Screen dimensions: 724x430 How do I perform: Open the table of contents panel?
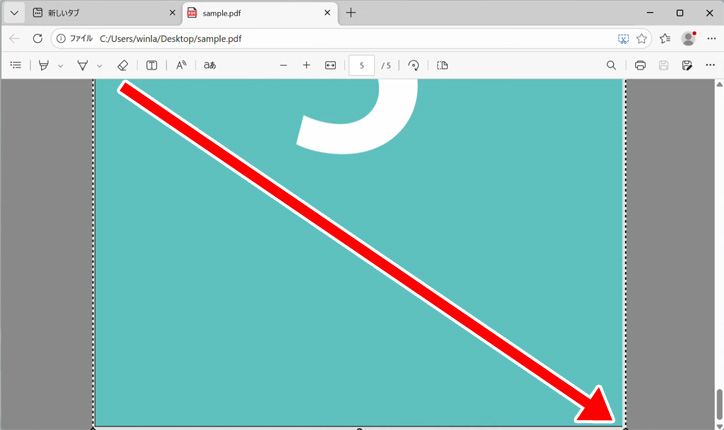coord(15,65)
